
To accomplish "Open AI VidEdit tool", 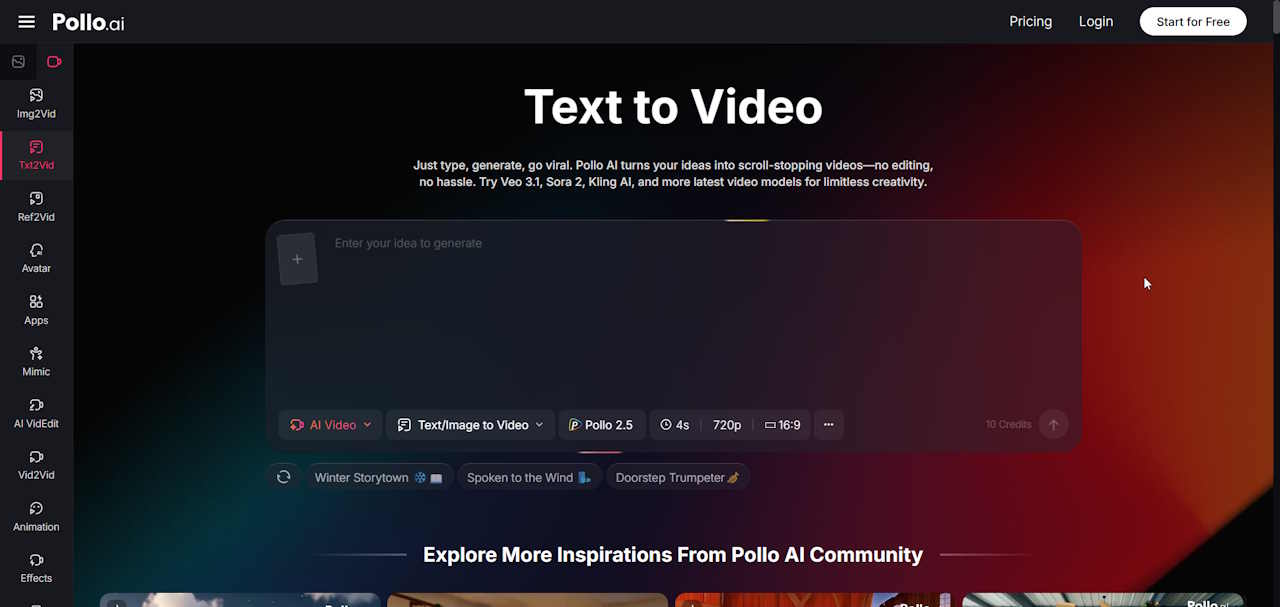I will point(36,412).
